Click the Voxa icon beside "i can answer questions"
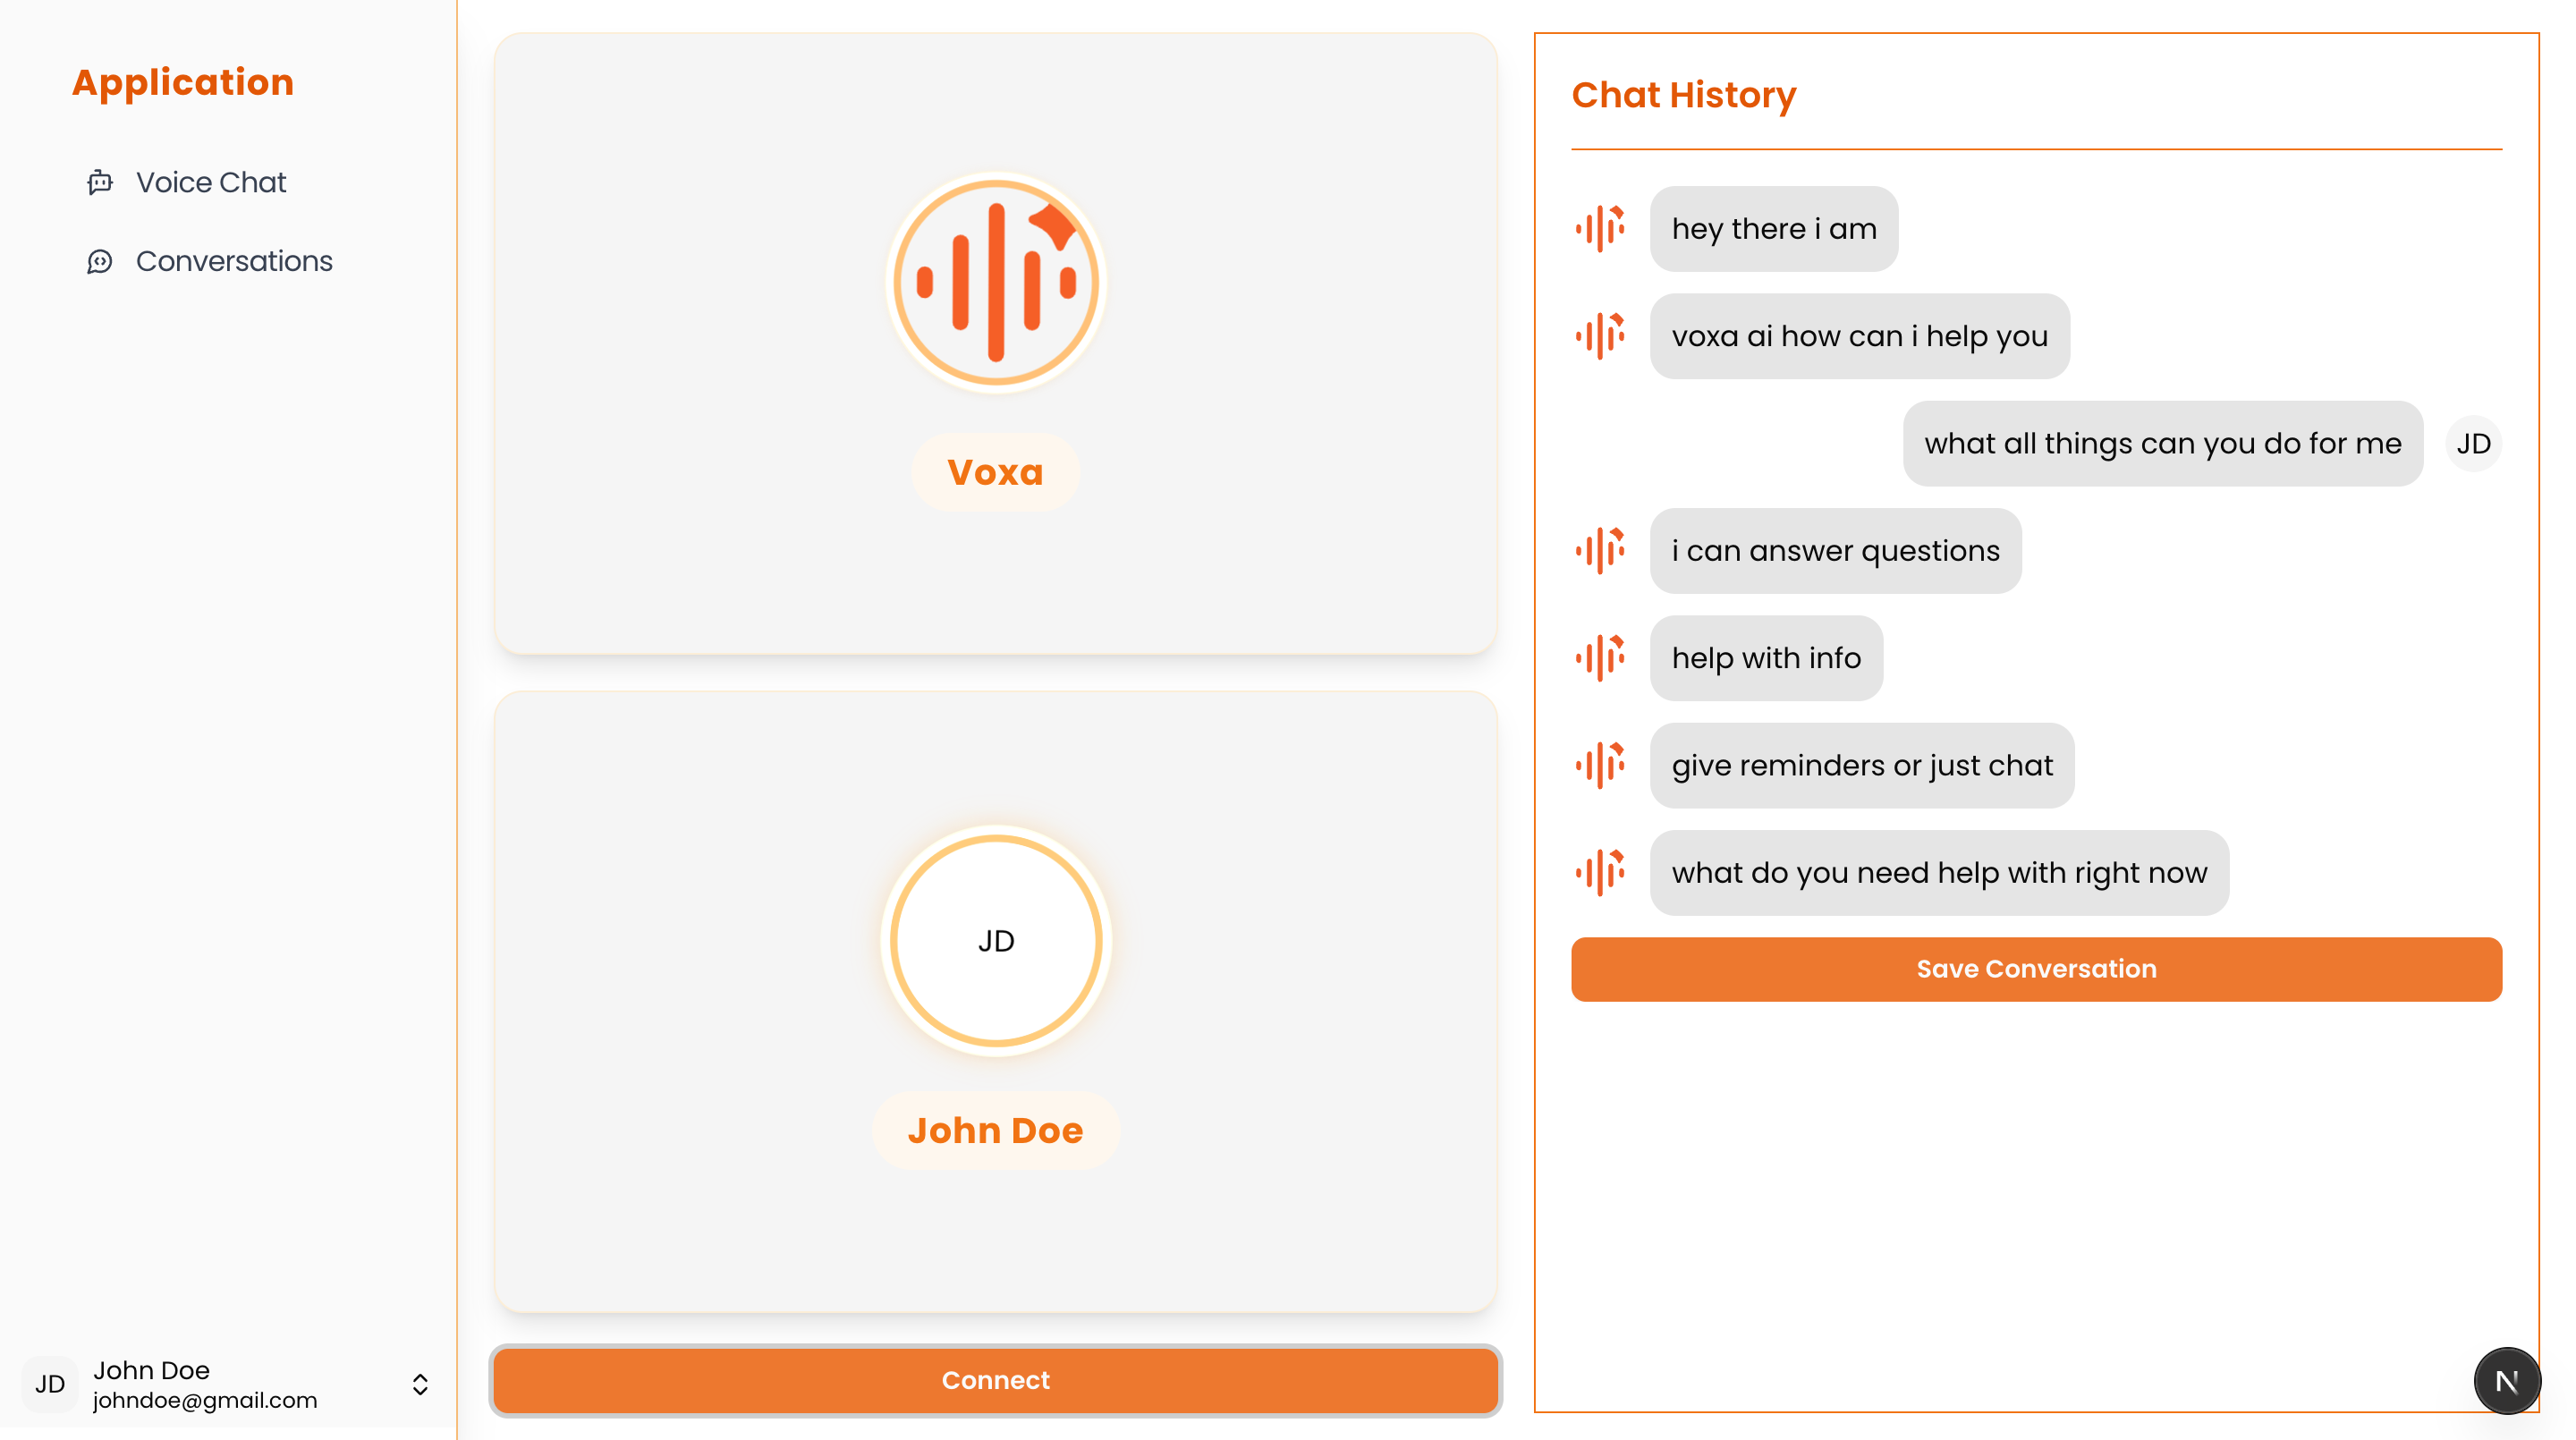The width and height of the screenshot is (2576, 1440). tap(1600, 551)
